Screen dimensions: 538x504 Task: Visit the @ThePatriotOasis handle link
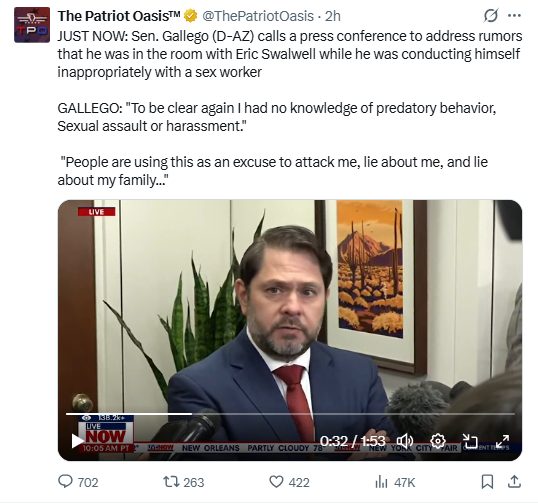[258, 16]
